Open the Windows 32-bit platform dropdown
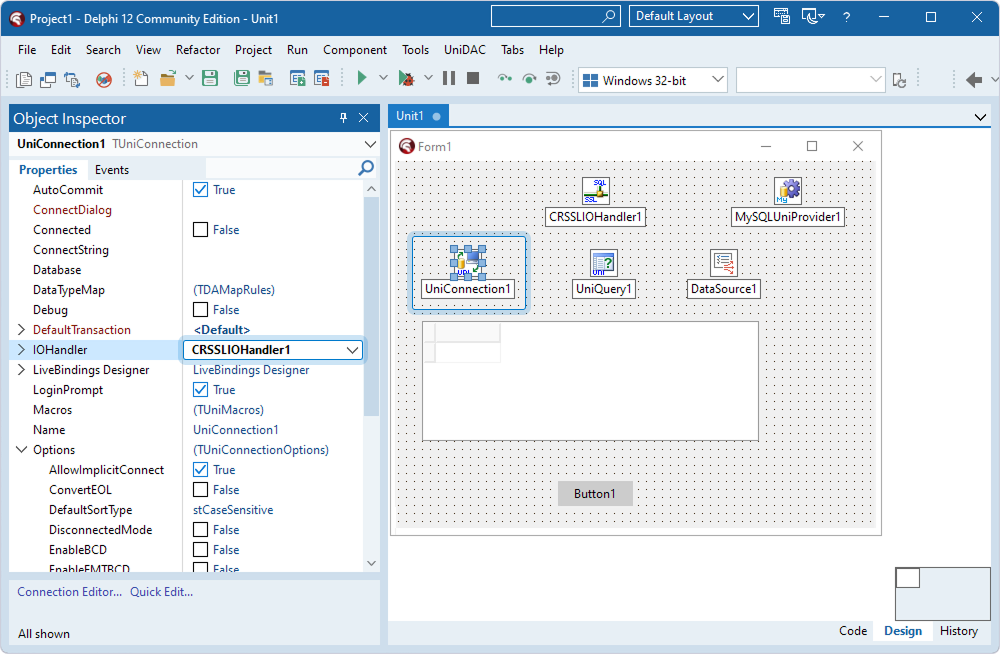Image resolution: width=1000 pixels, height=654 pixels. click(x=652, y=80)
